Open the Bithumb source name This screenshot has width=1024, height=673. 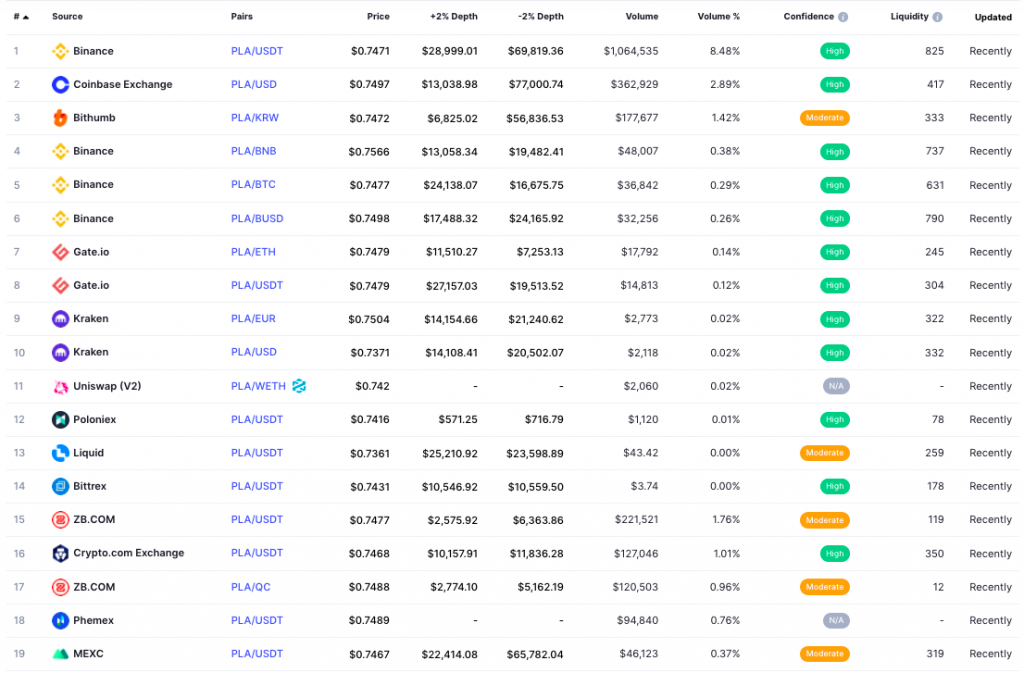(94, 117)
